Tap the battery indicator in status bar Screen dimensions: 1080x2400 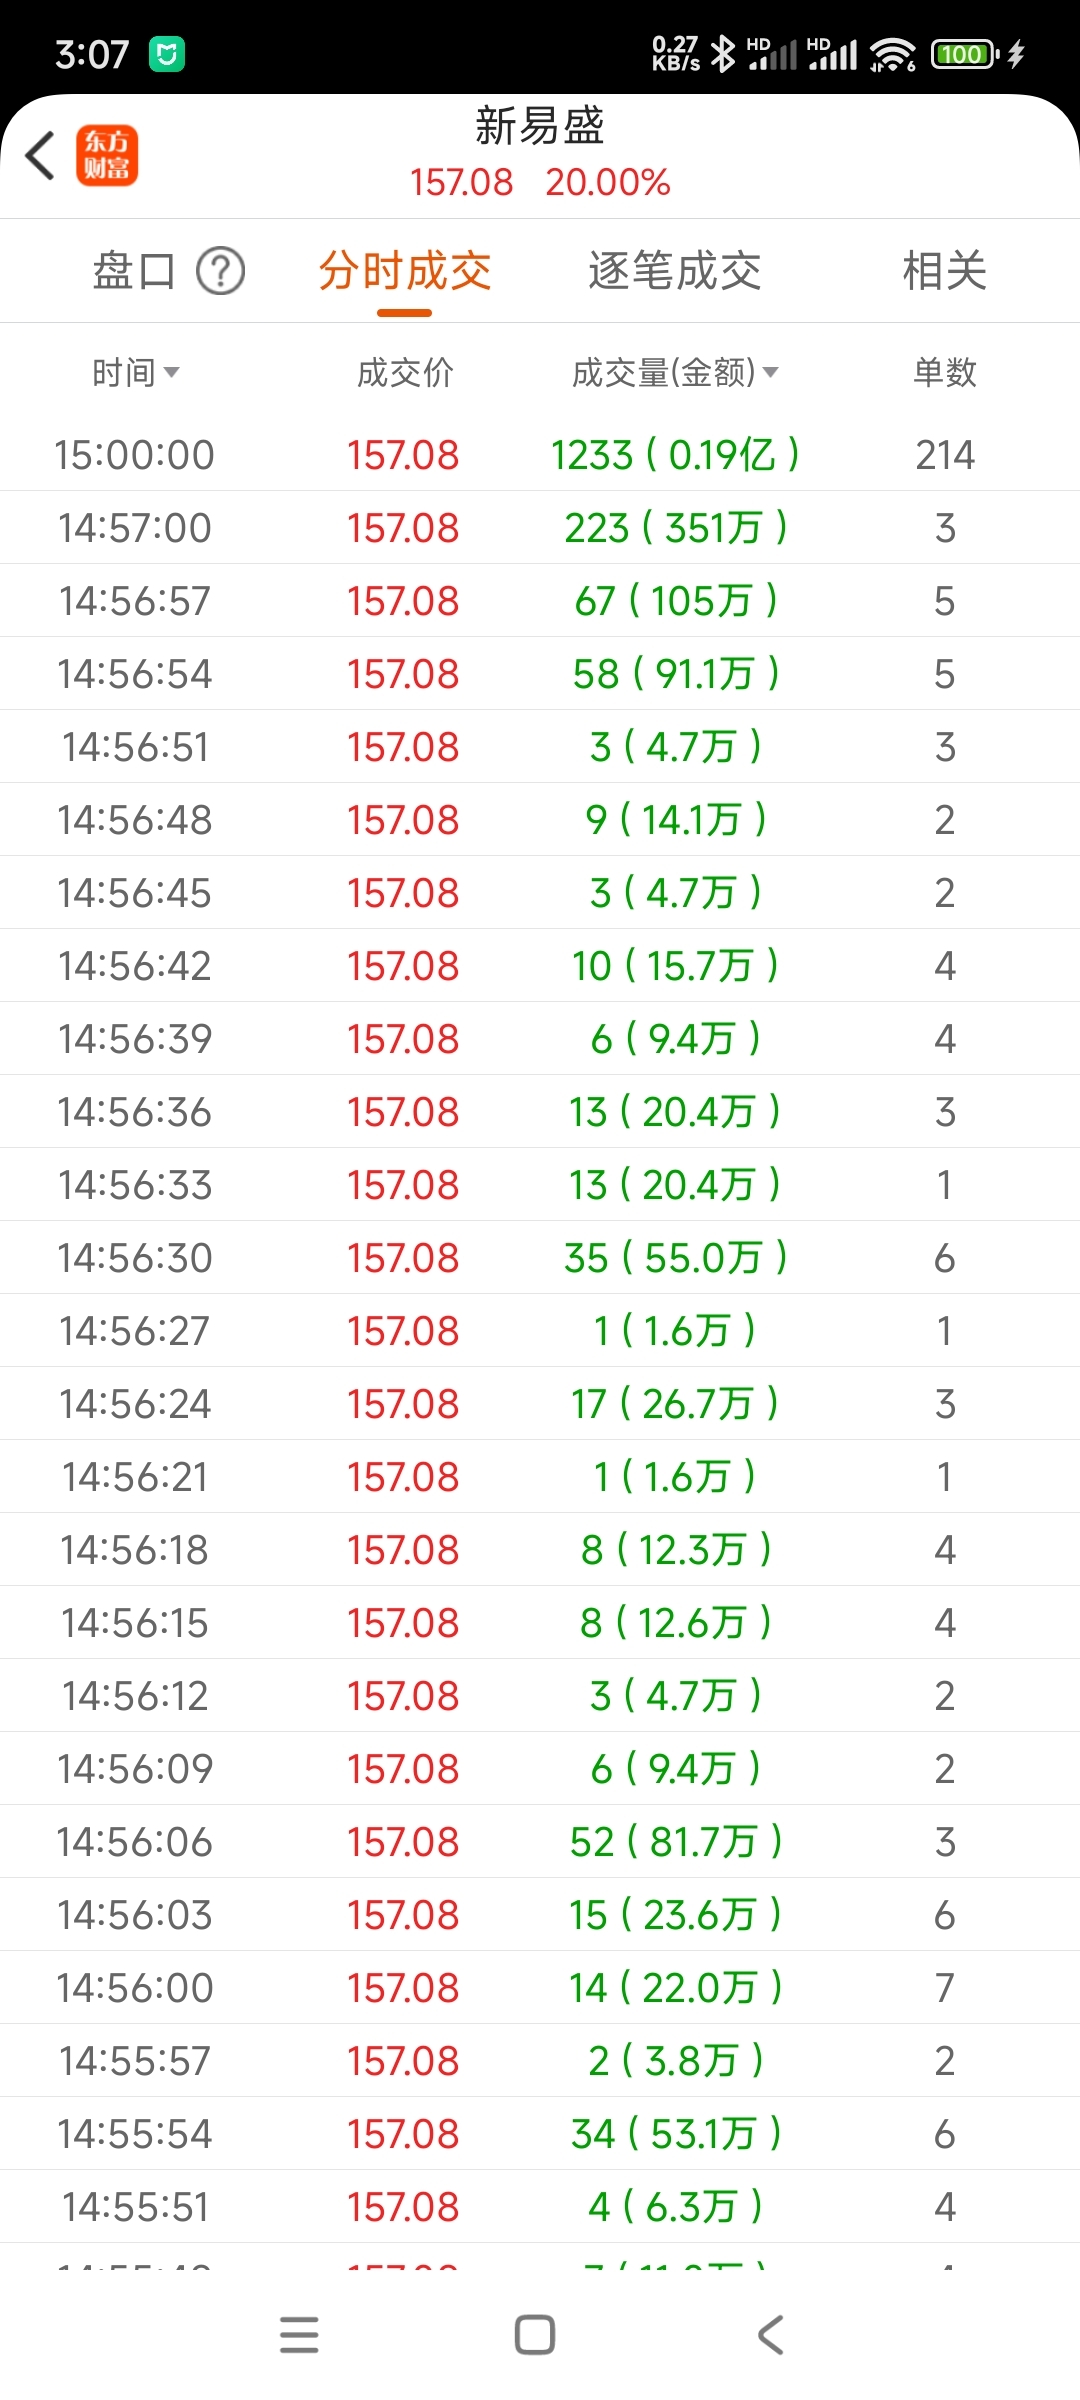pos(965,54)
